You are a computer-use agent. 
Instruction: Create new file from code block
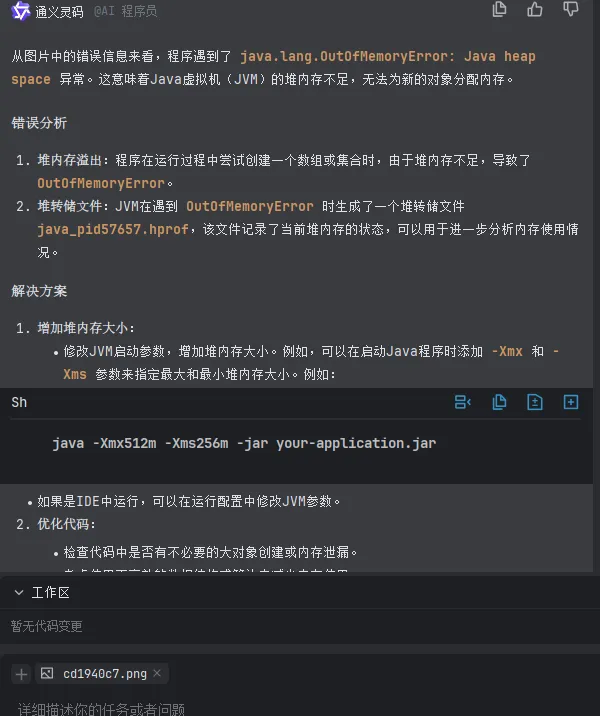[571, 402]
